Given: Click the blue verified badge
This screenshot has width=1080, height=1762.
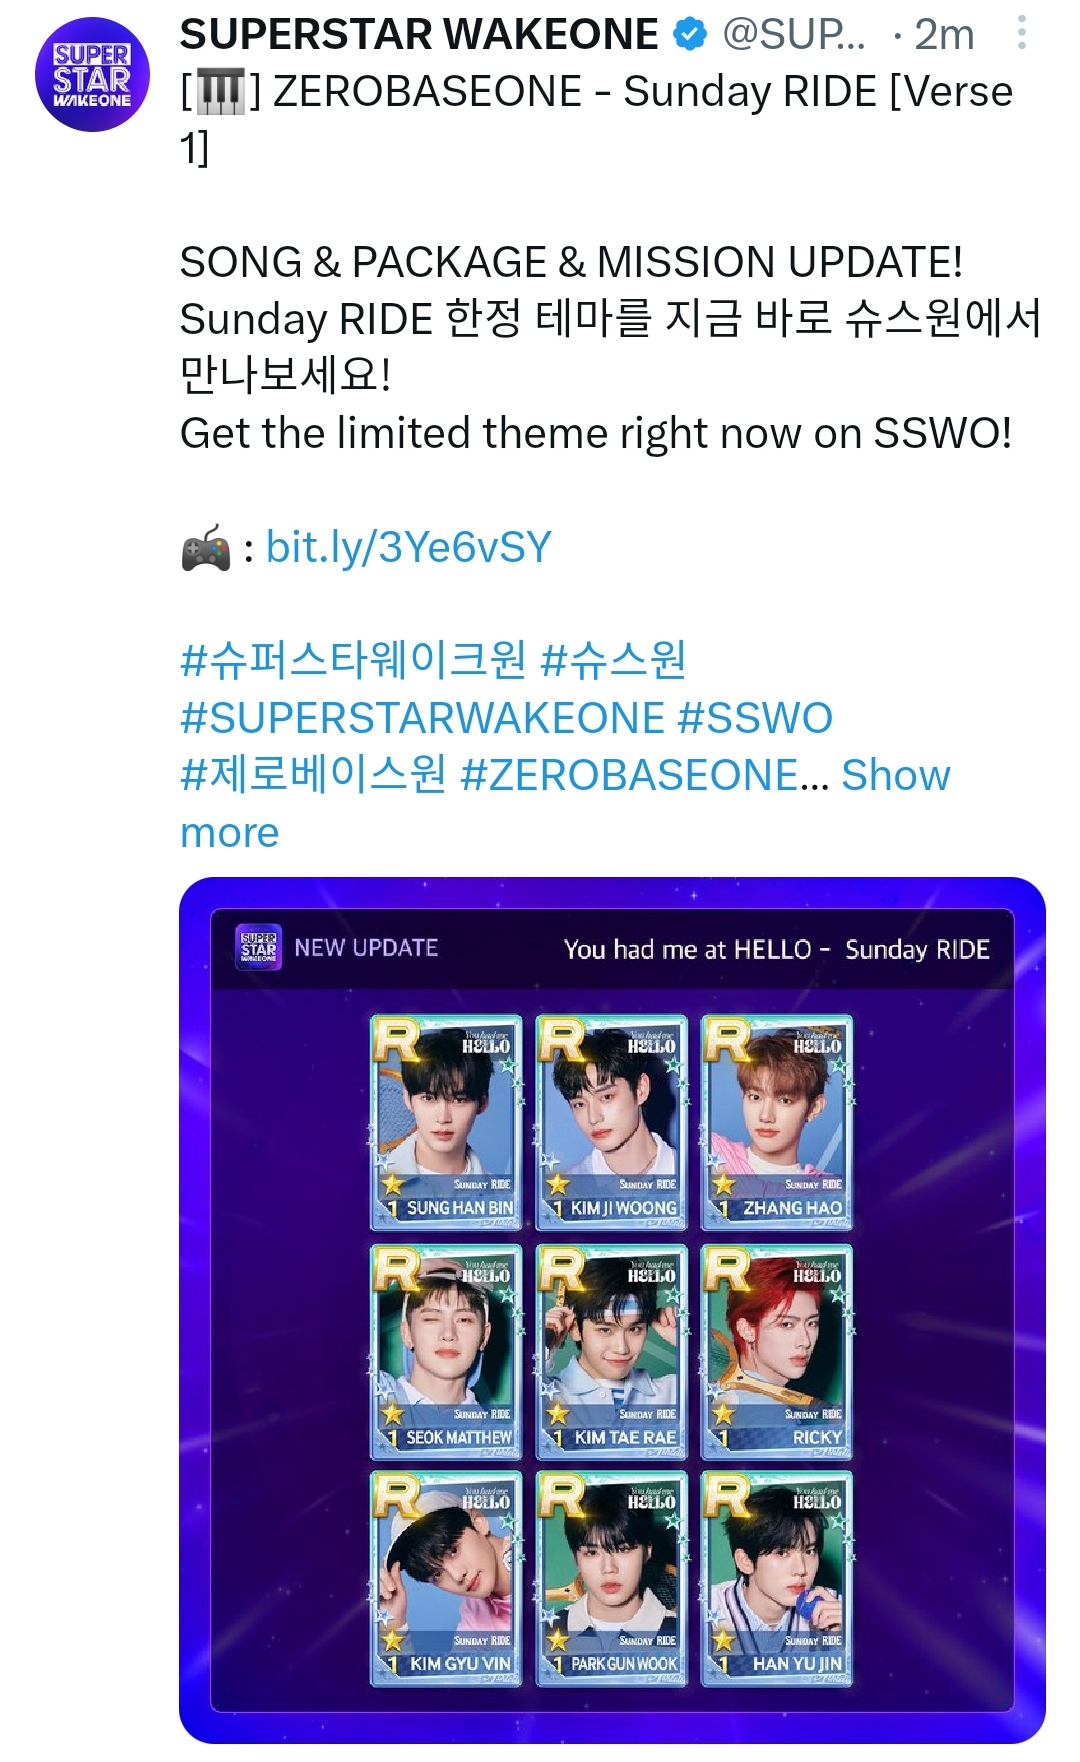Looking at the screenshot, I should click(690, 35).
